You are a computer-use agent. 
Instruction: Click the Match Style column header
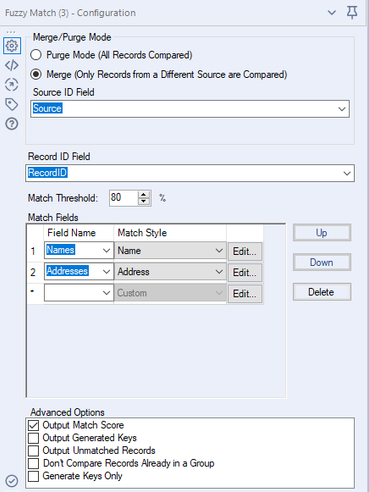[170, 233]
